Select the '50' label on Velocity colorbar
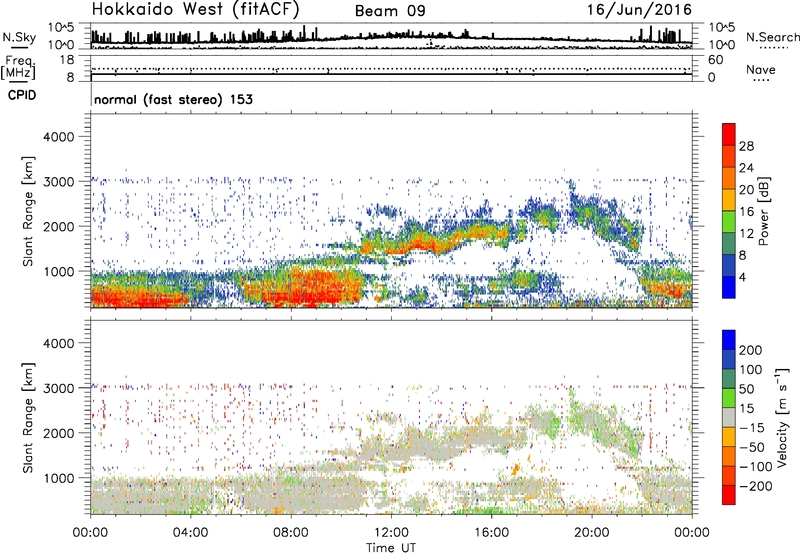The height and width of the screenshot is (554, 800). pyautogui.click(x=746, y=389)
